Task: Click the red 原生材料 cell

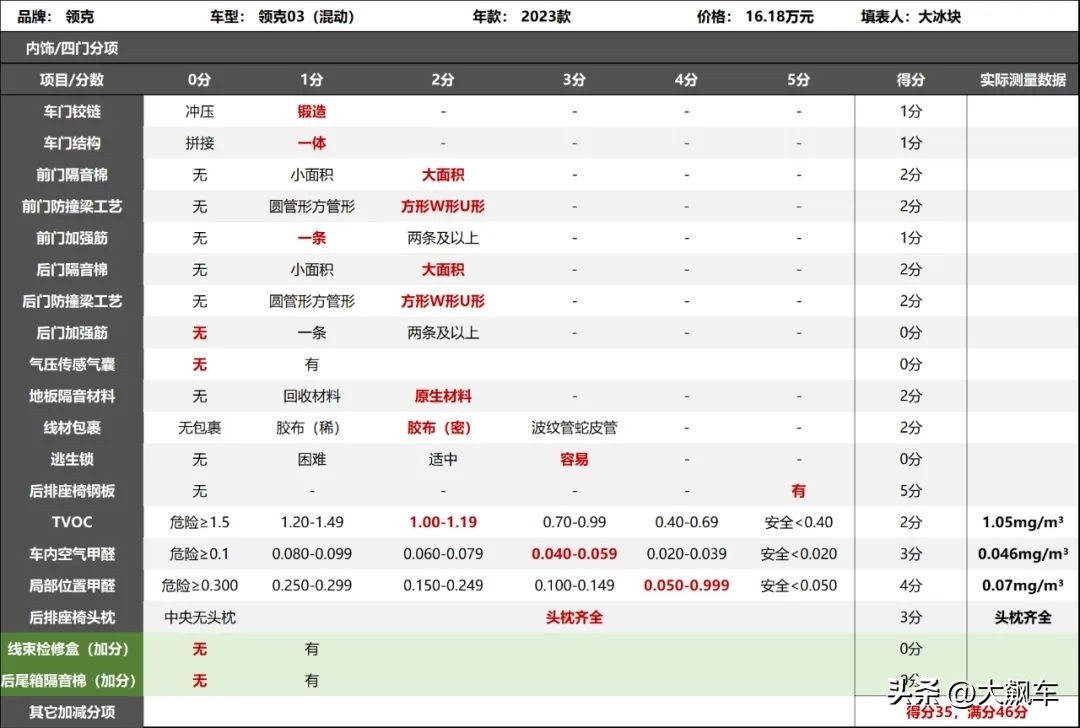Action: (x=442, y=396)
